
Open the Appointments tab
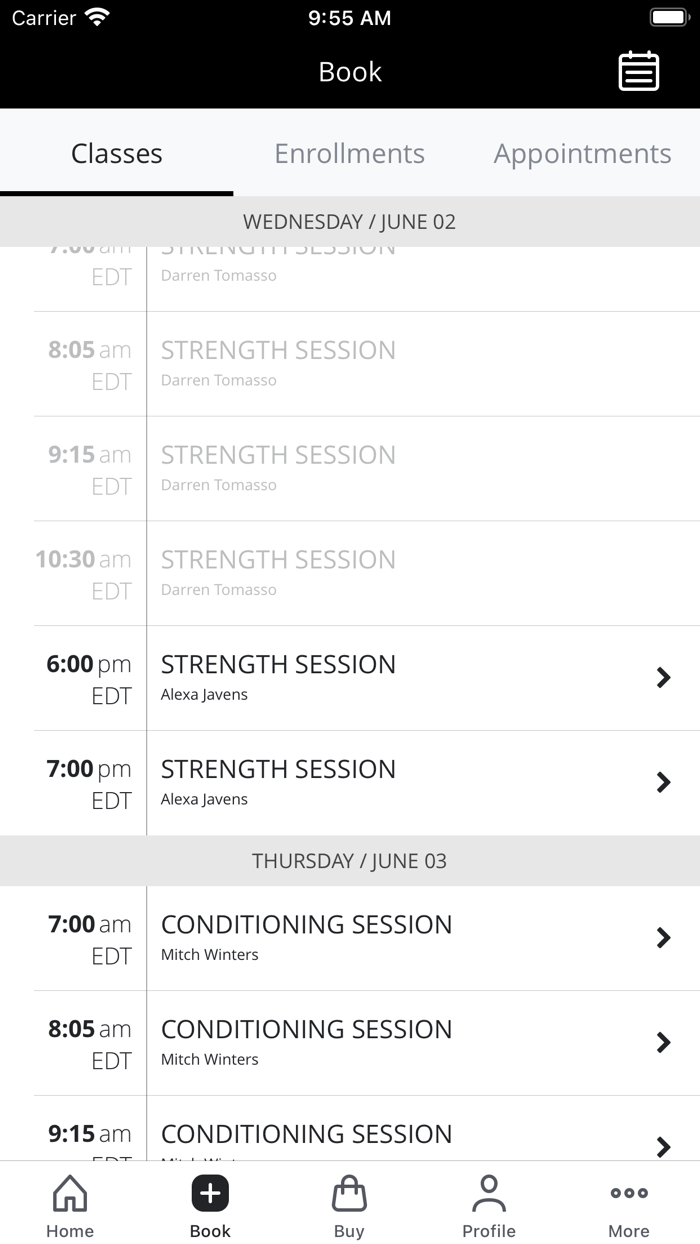582,153
